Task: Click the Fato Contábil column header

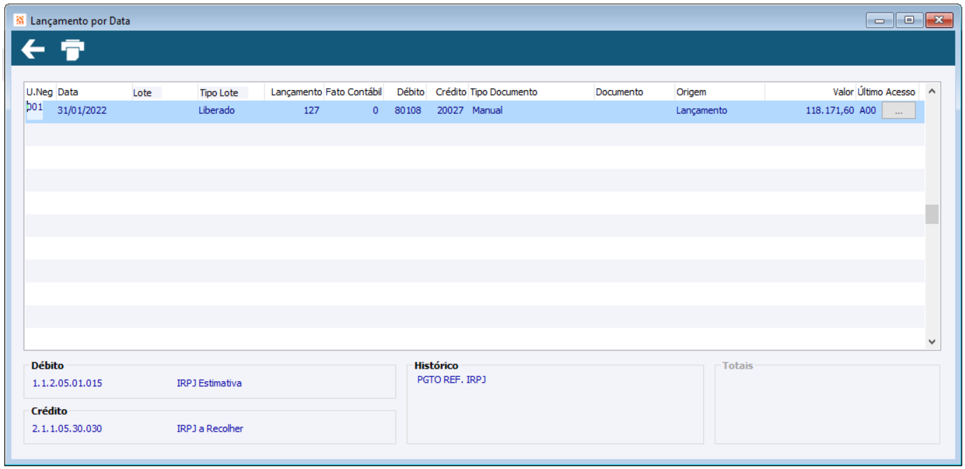Action: [x=353, y=92]
